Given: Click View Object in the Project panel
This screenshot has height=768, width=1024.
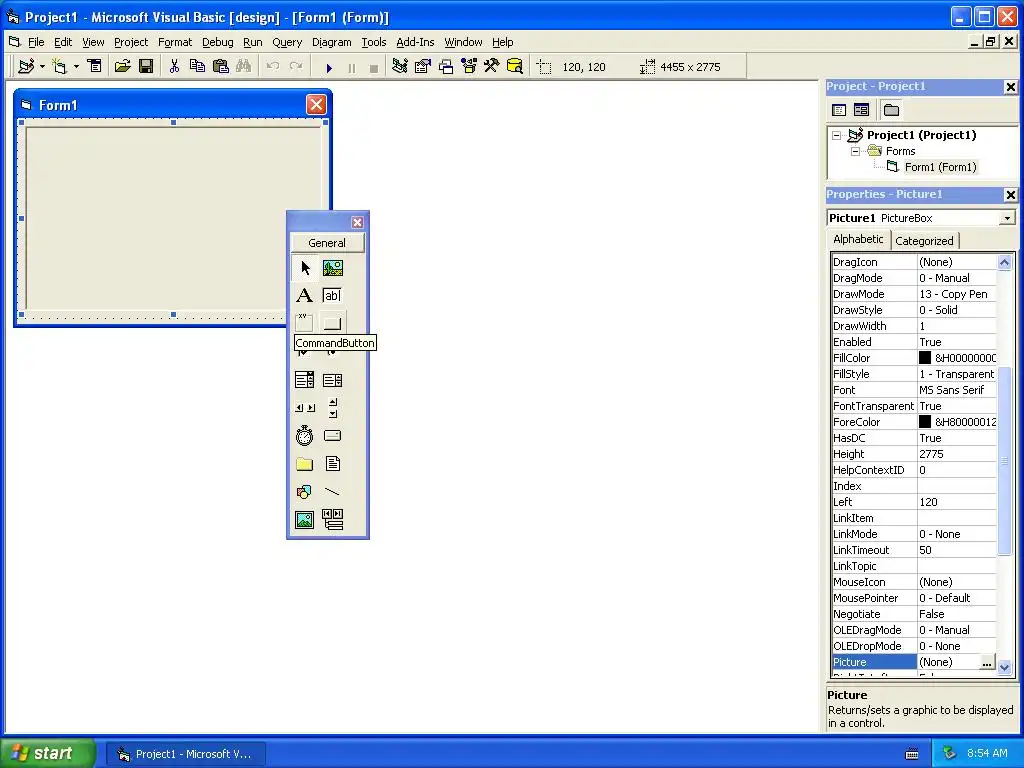Looking at the screenshot, I should click(x=861, y=110).
